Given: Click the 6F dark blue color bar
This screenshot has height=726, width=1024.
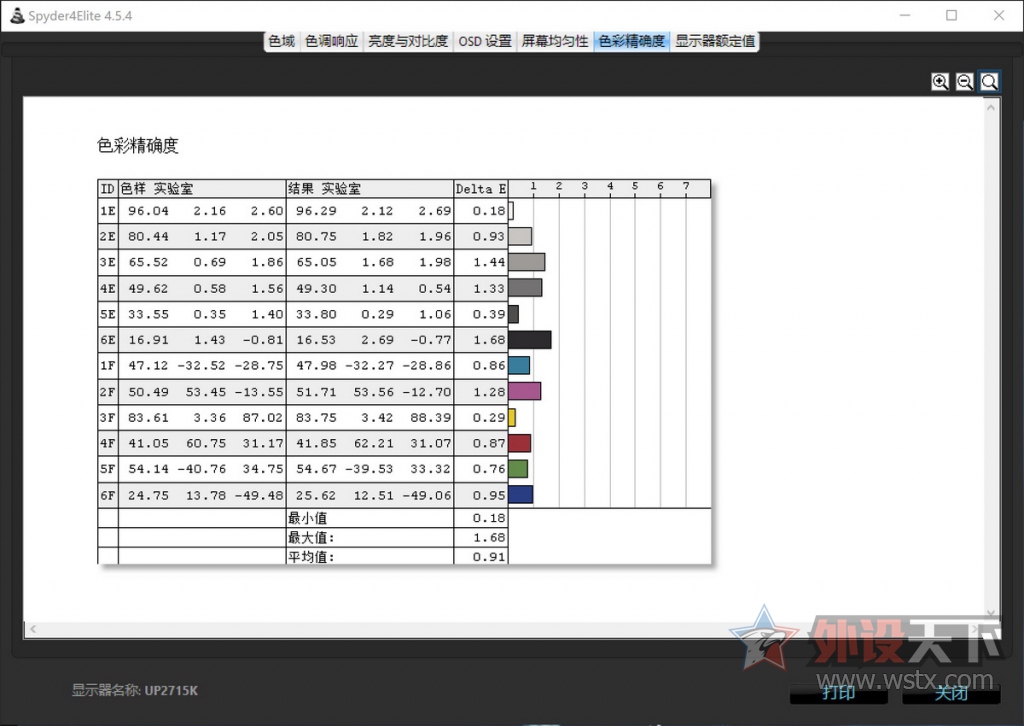Looking at the screenshot, I should [x=521, y=495].
